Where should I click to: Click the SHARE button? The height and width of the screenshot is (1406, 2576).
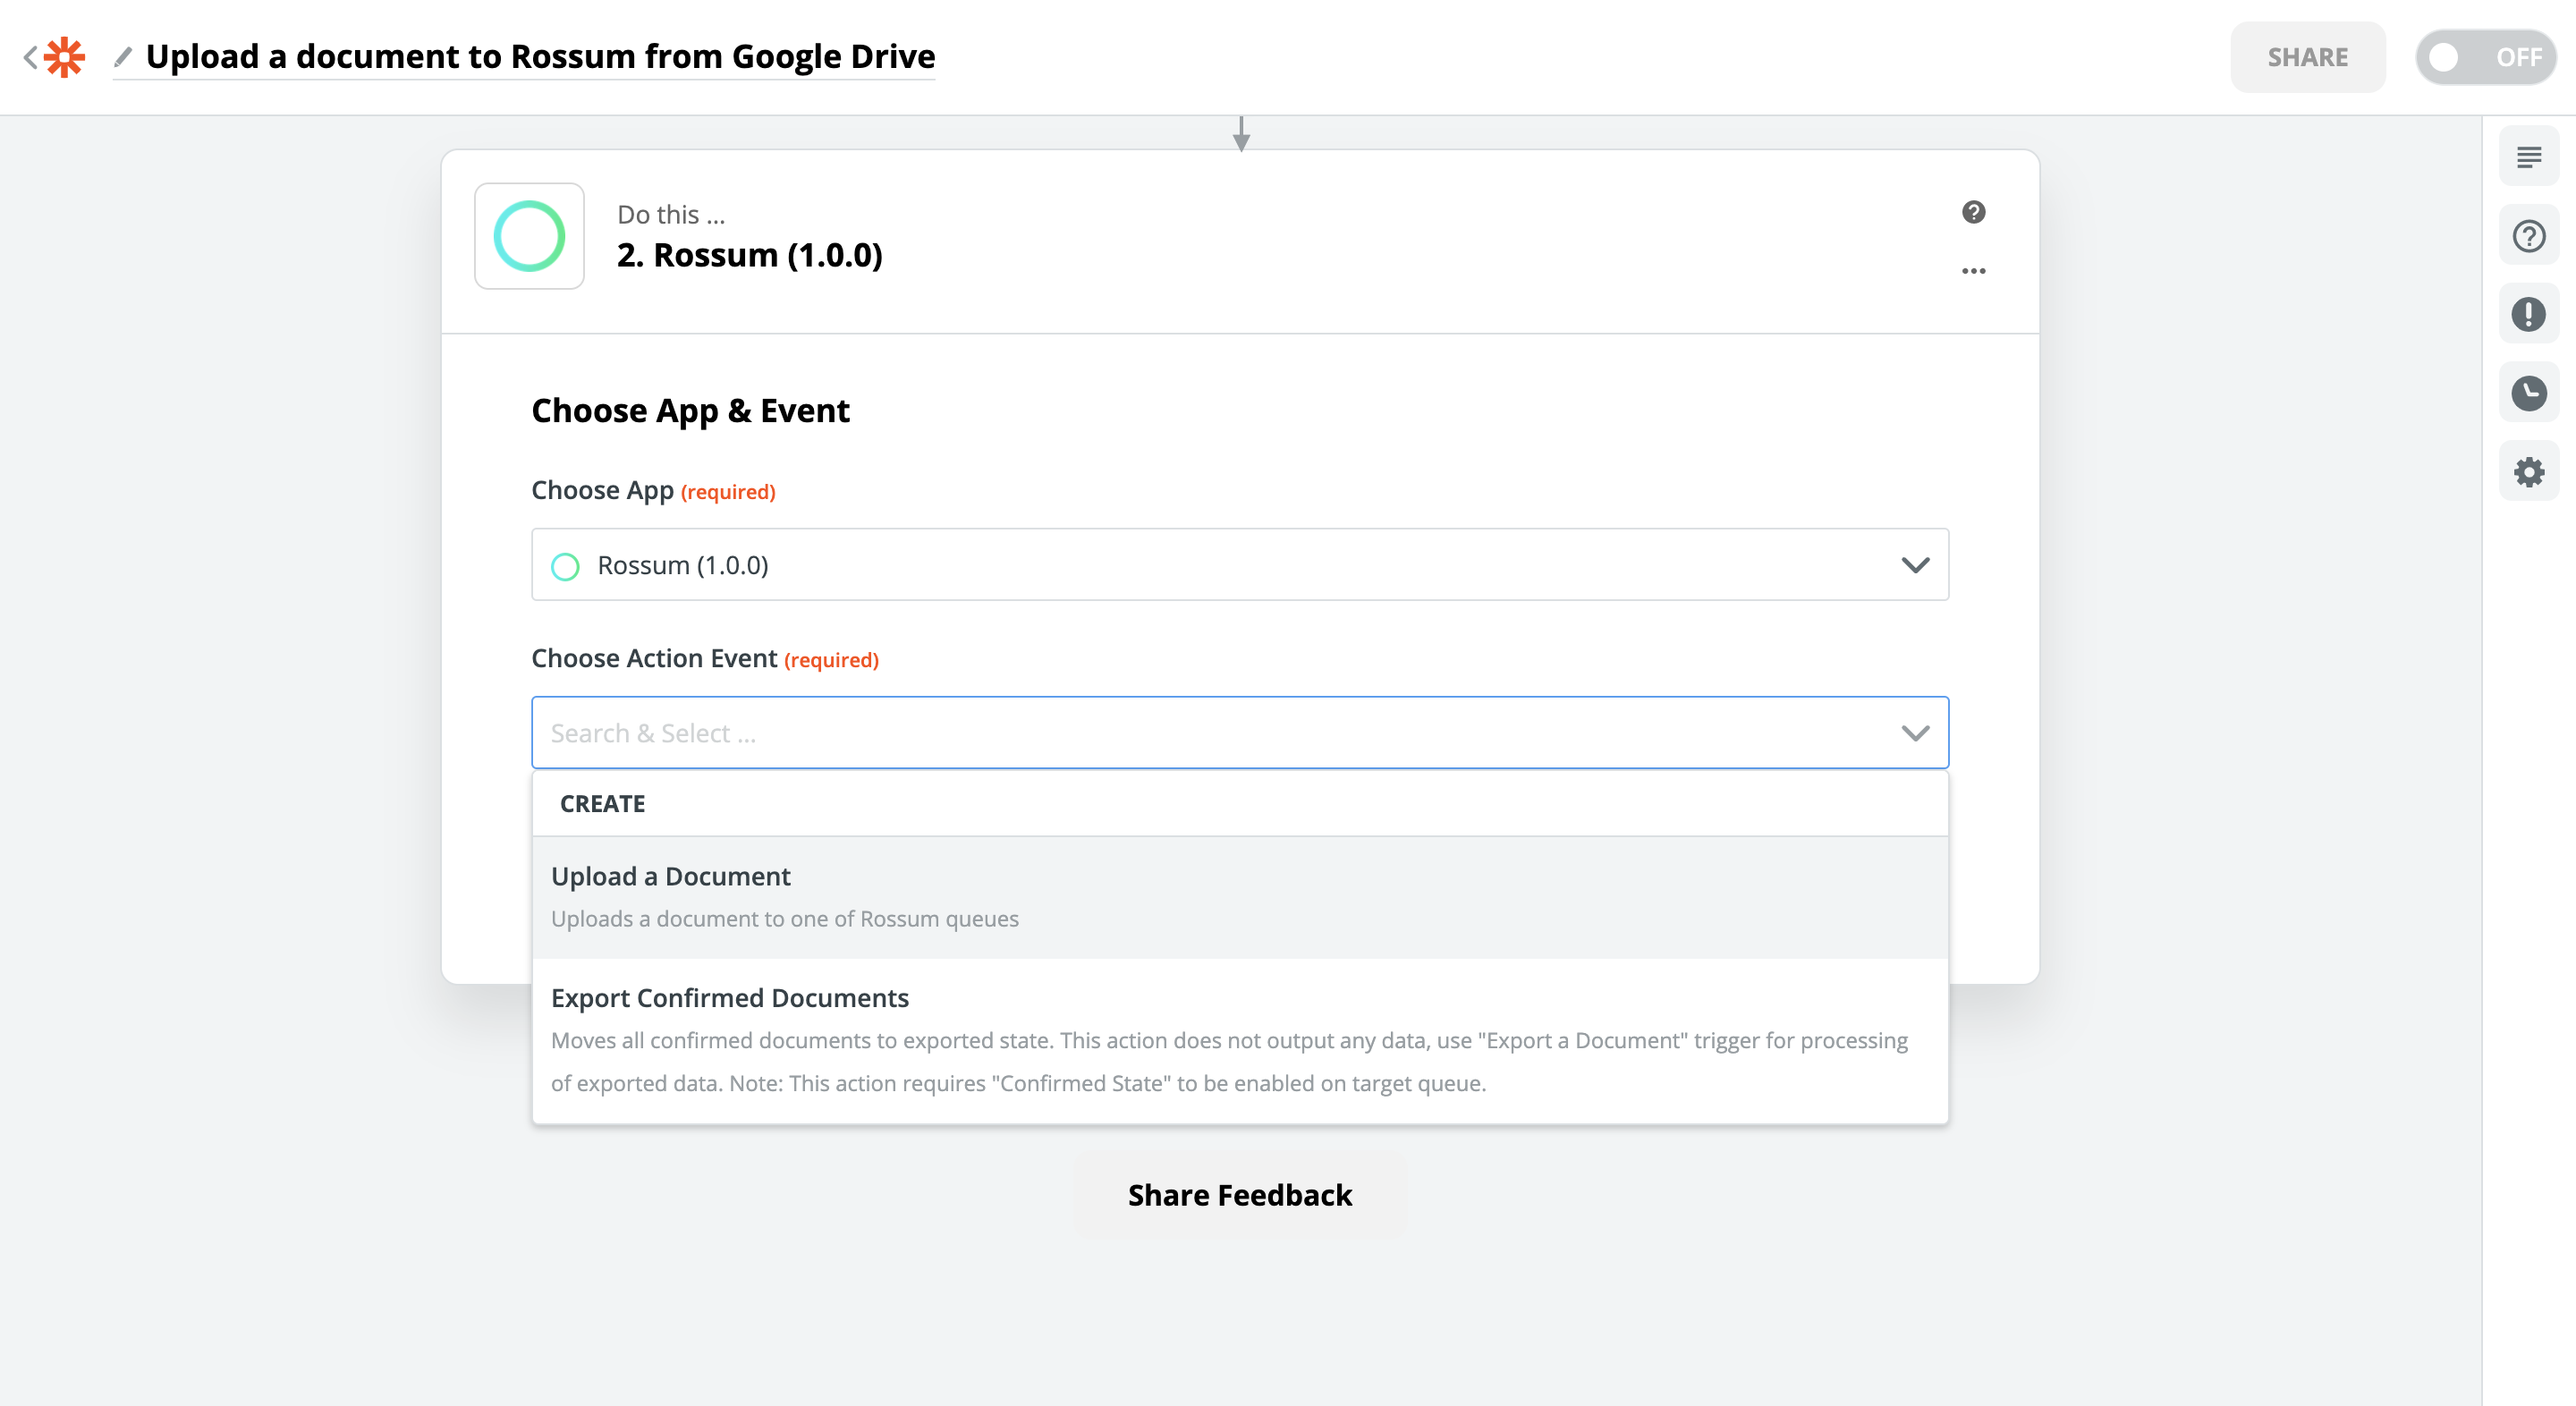[x=2307, y=57]
